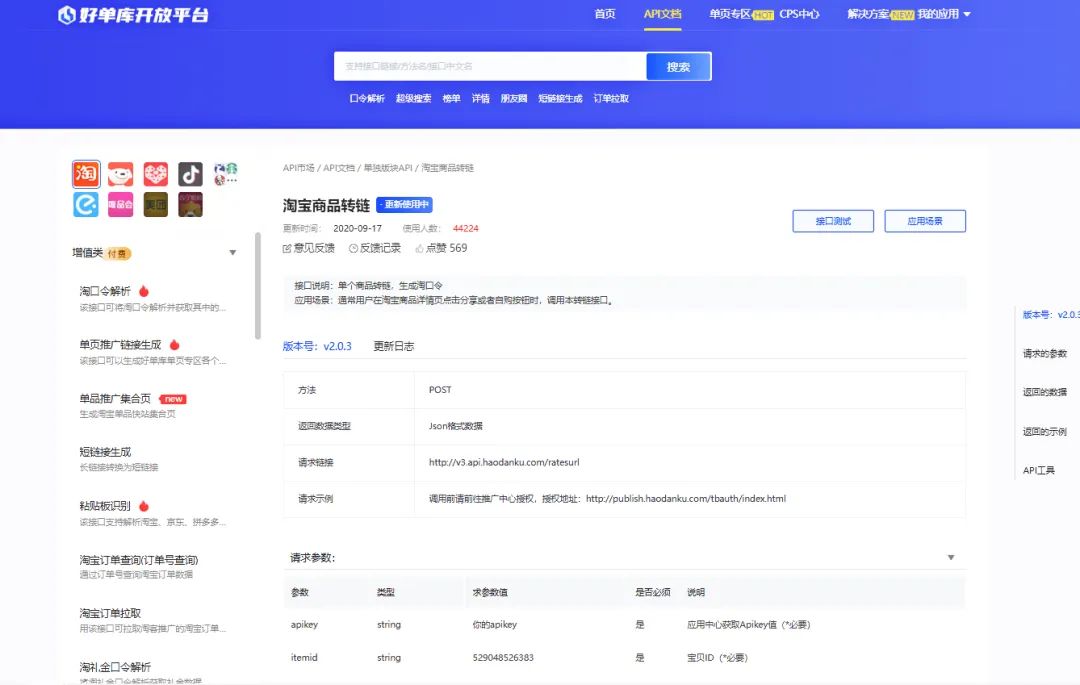Select the JD dog mascot platform icon
The width and height of the screenshot is (1080, 685).
121,174
